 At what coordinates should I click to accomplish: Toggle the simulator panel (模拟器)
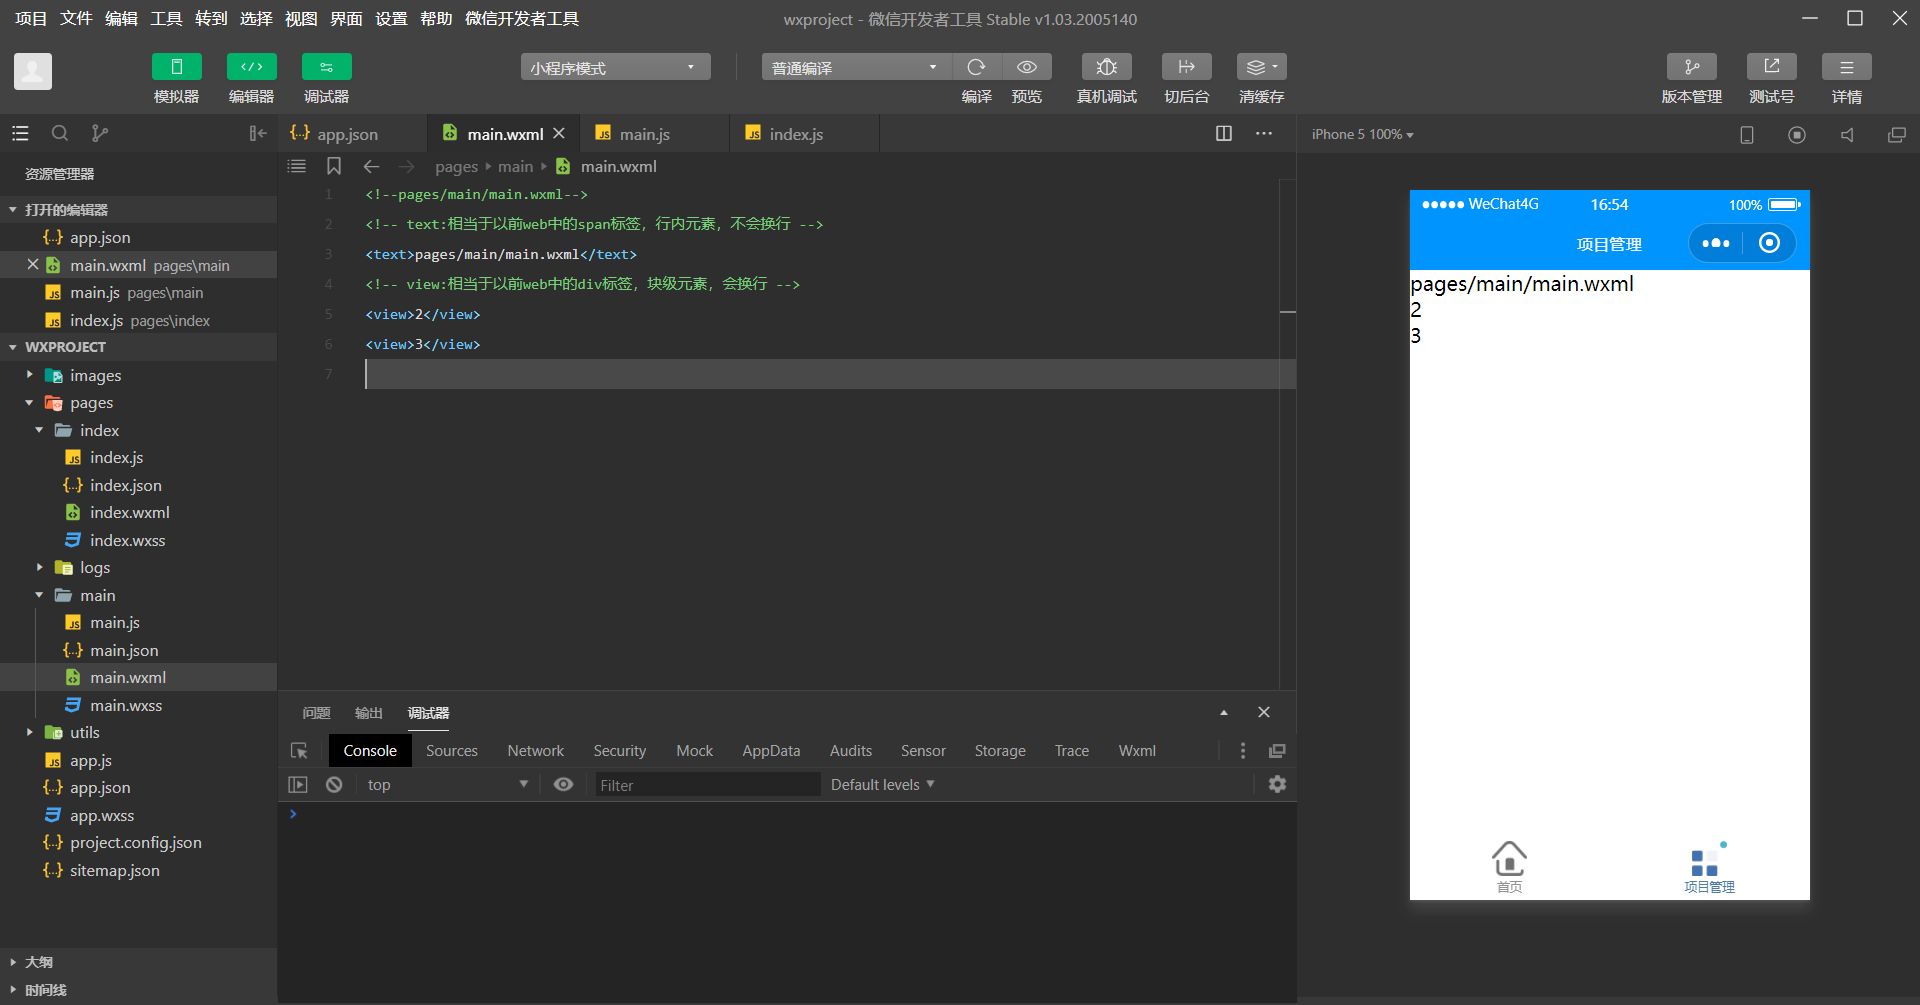[176, 67]
